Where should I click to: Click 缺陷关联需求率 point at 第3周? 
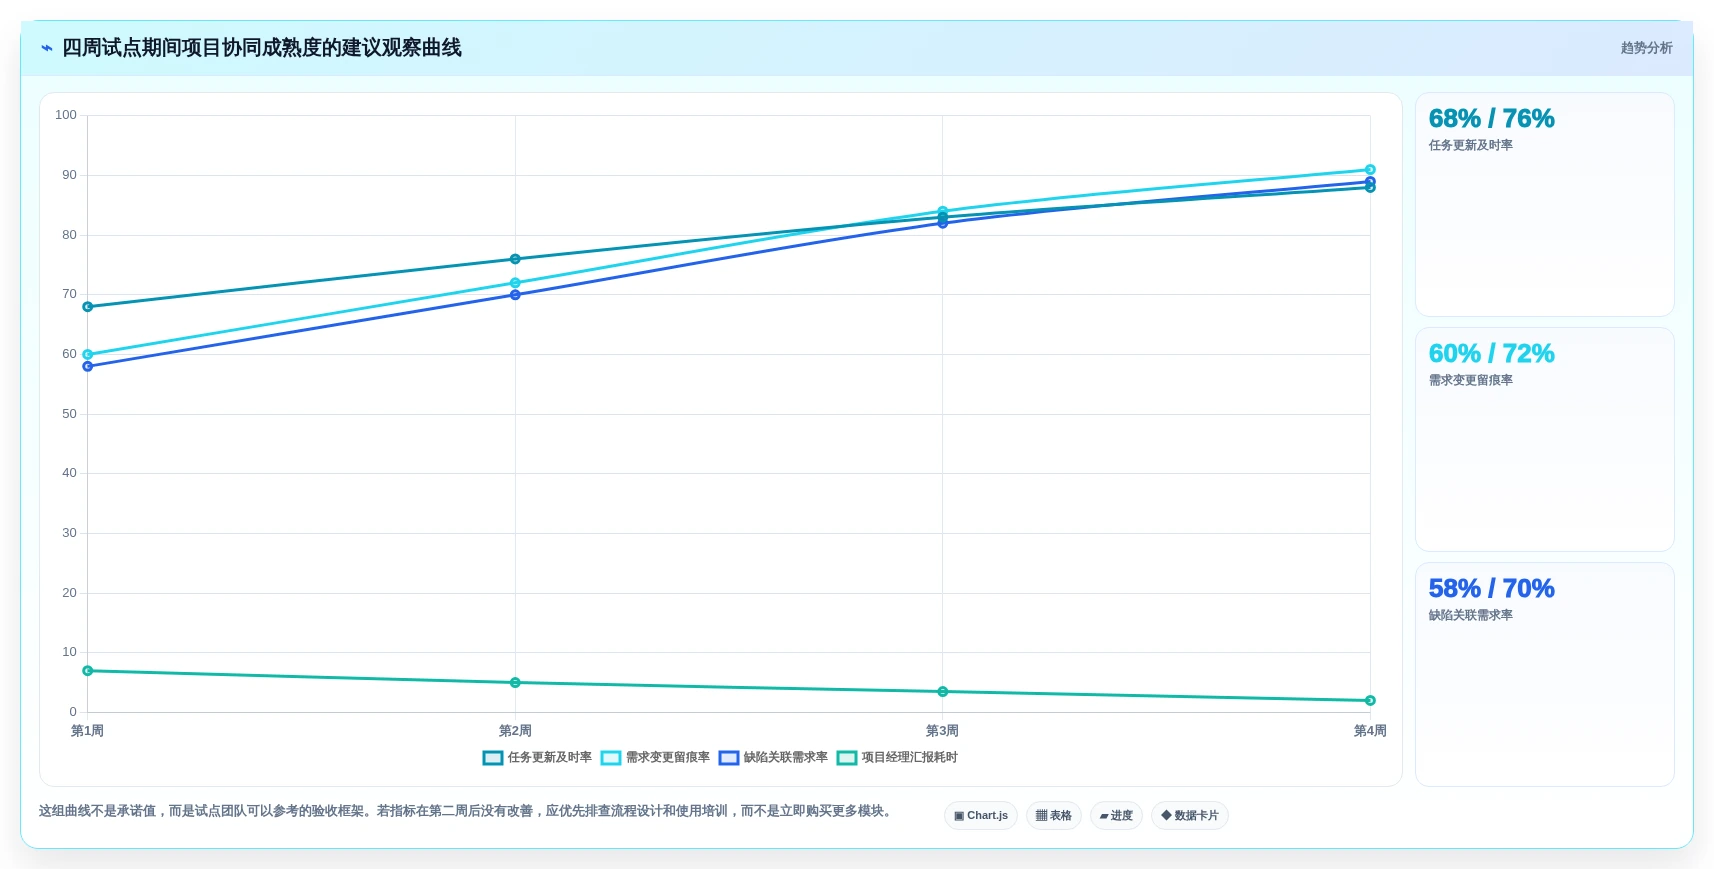click(943, 224)
